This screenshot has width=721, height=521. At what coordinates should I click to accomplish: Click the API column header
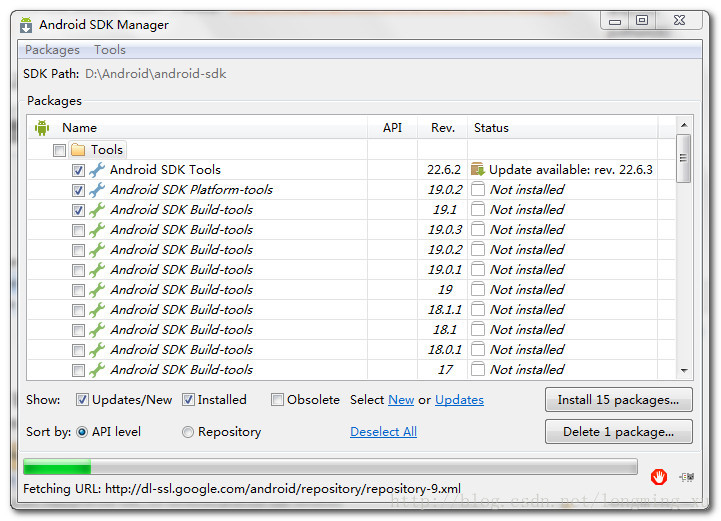click(x=392, y=127)
